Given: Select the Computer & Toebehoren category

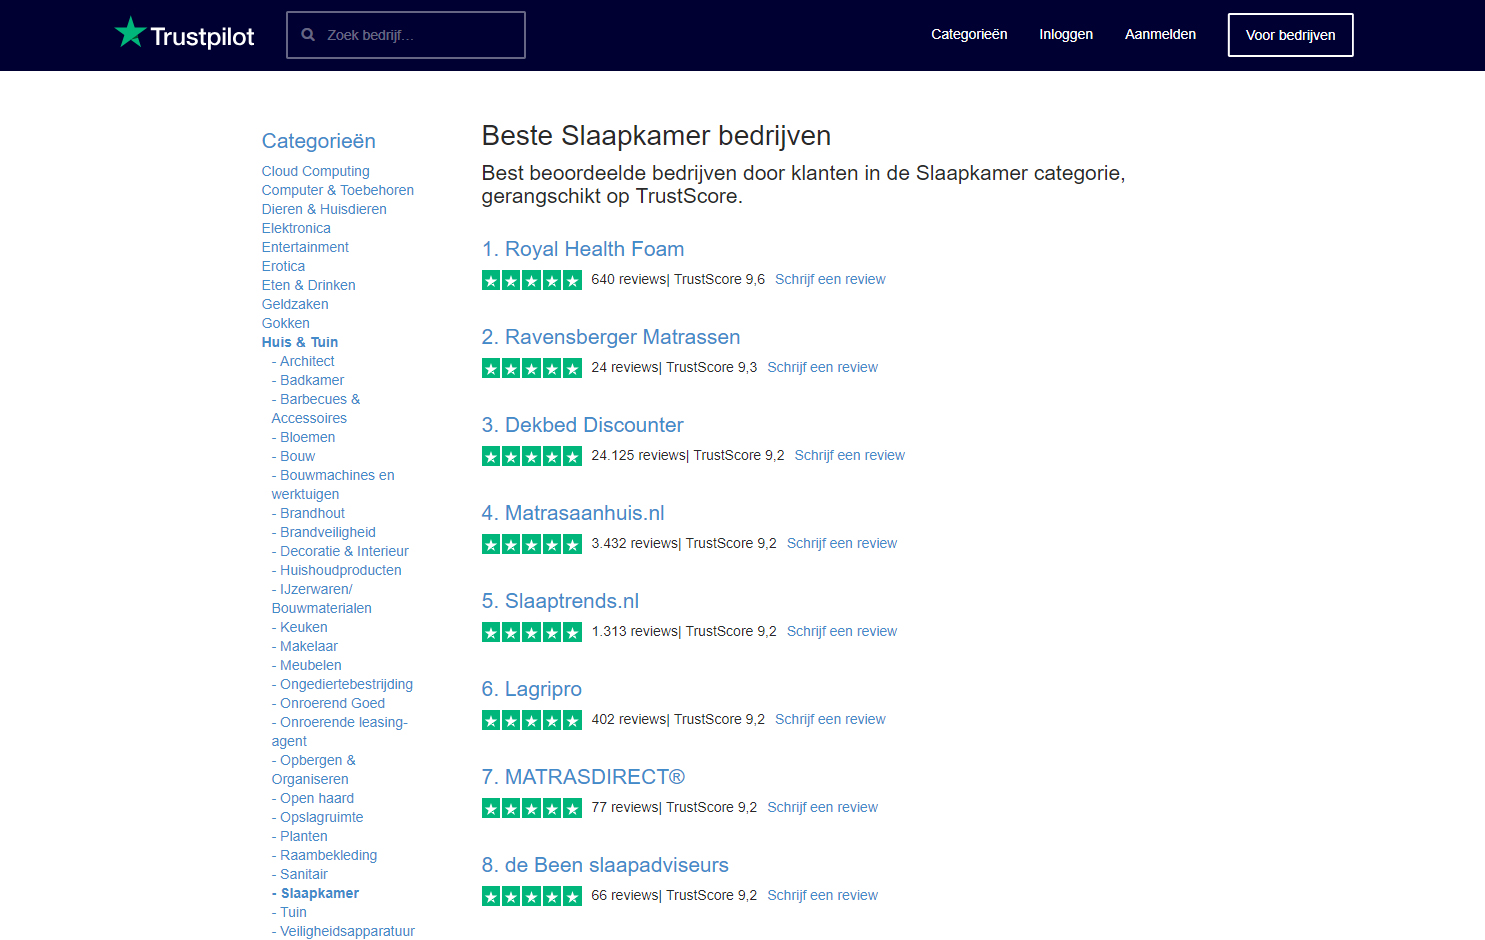Looking at the screenshot, I should pos(337,190).
